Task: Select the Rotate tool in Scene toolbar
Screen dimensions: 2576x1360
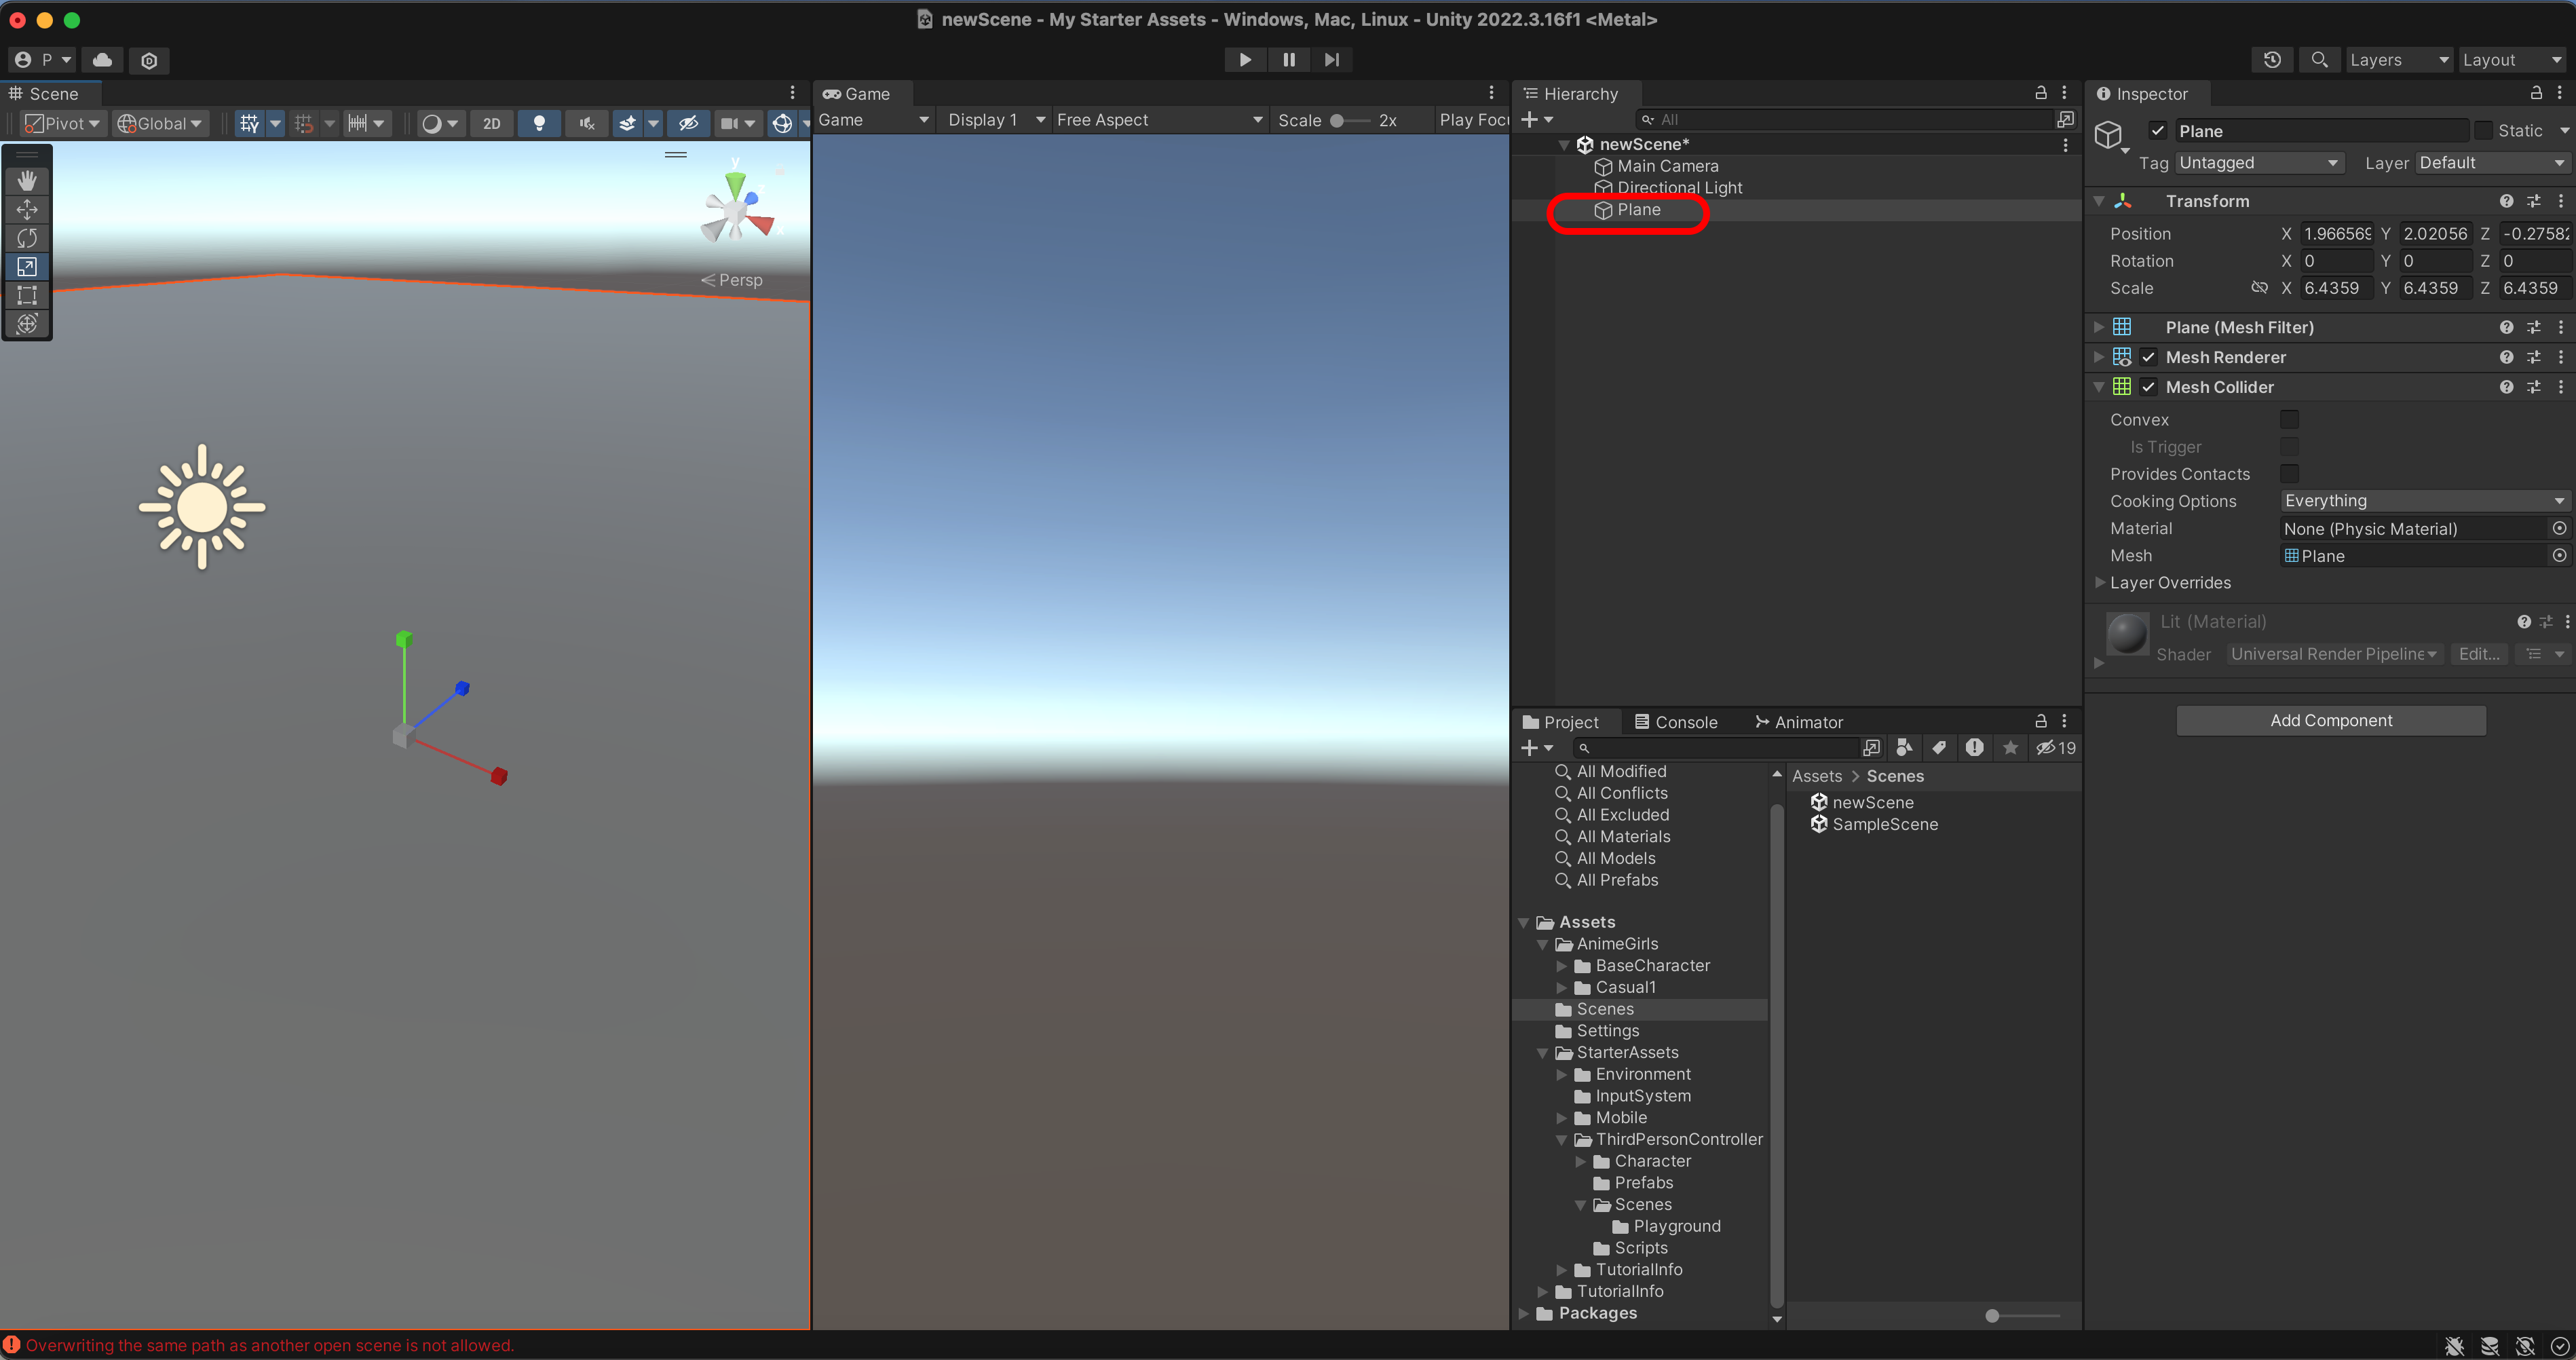Action: click(x=27, y=238)
